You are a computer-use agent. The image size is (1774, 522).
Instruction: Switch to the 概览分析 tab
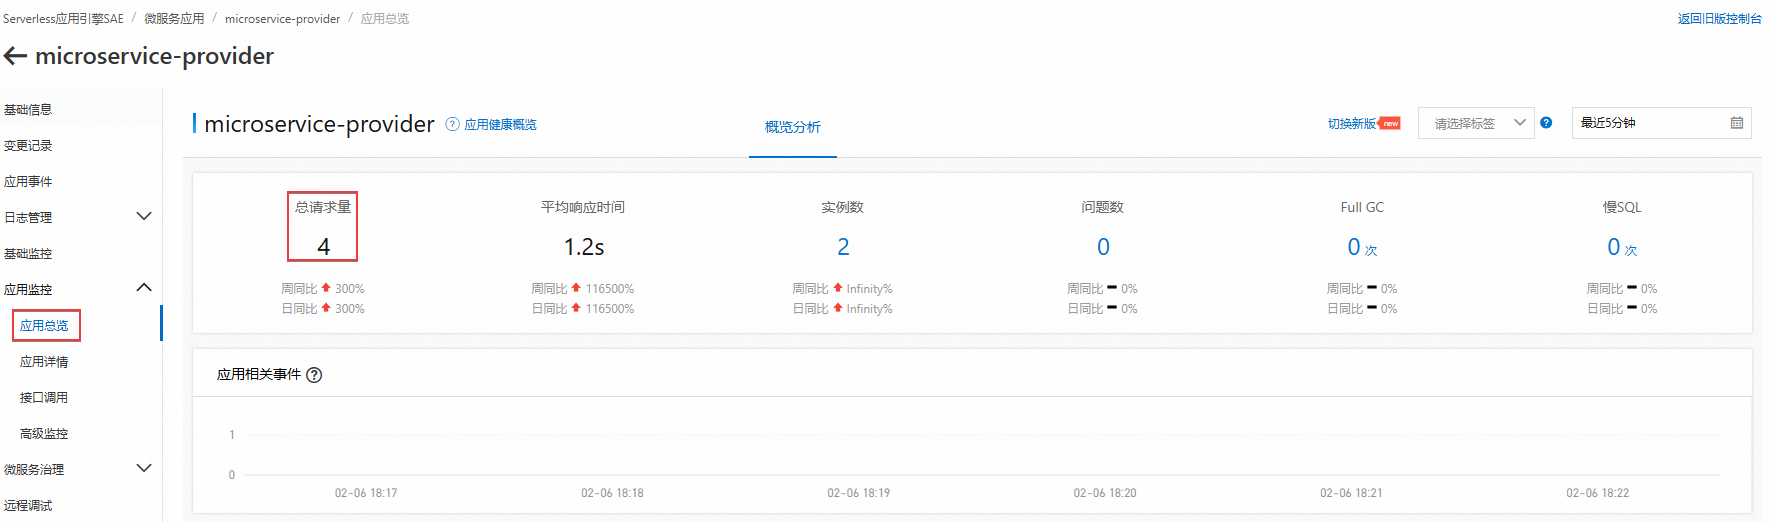pyautogui.click(x=793, y=127)
